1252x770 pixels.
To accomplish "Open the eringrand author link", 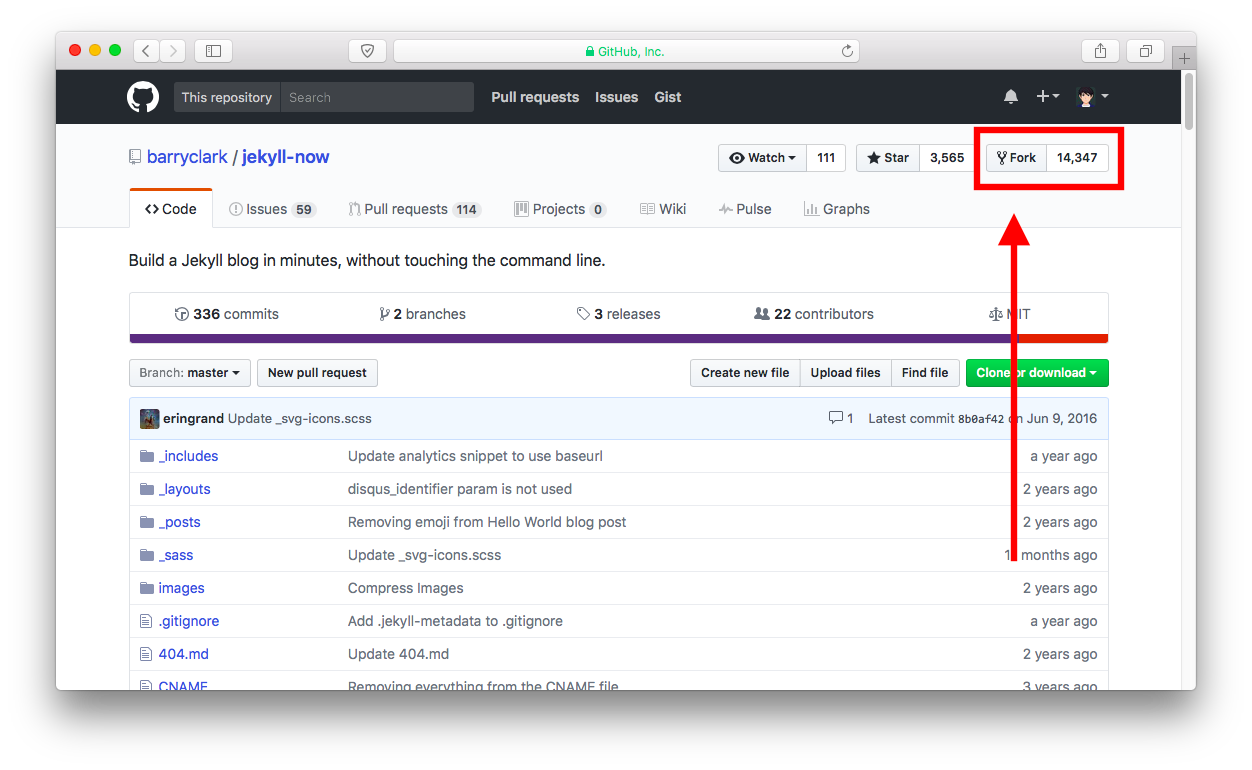I will (193, 419).
